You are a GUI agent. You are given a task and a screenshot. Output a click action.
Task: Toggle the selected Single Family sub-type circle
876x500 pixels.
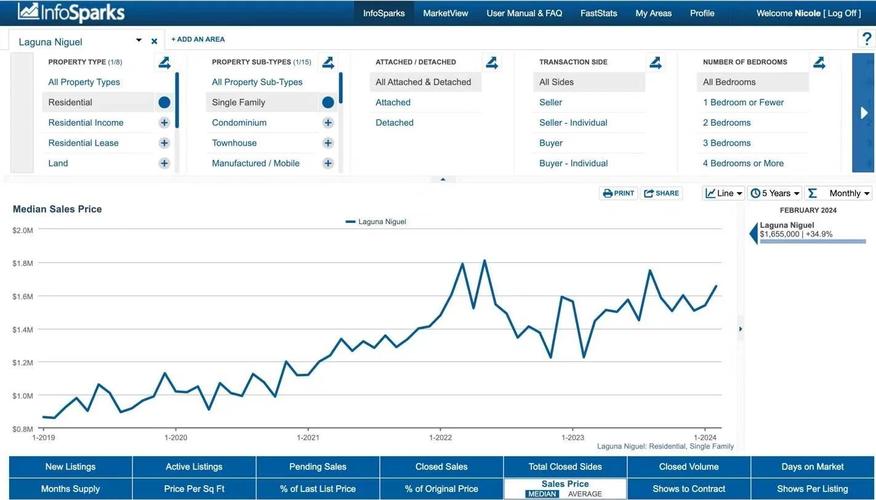[328, 102]
